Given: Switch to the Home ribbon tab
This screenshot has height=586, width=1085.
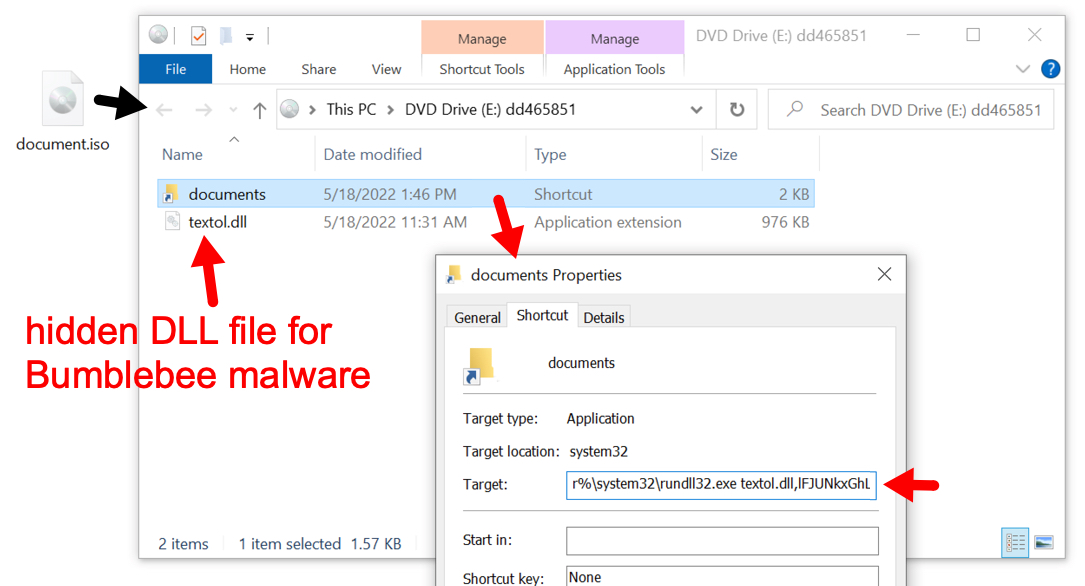Looking at the screenshot, I should (248, 69).
